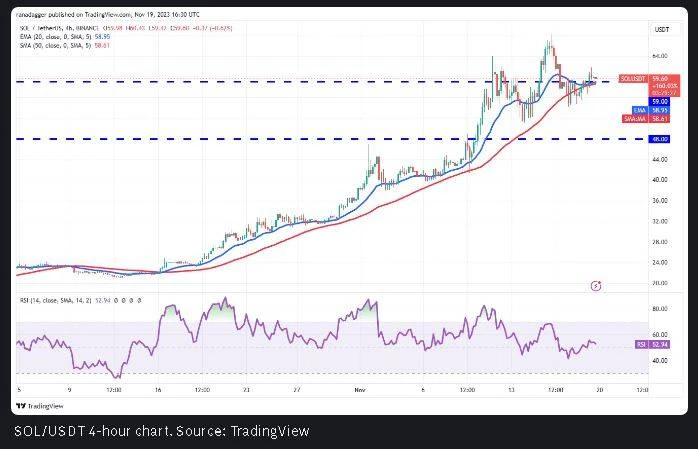Click the 36.00 price axis label

(x=660, y=201)
